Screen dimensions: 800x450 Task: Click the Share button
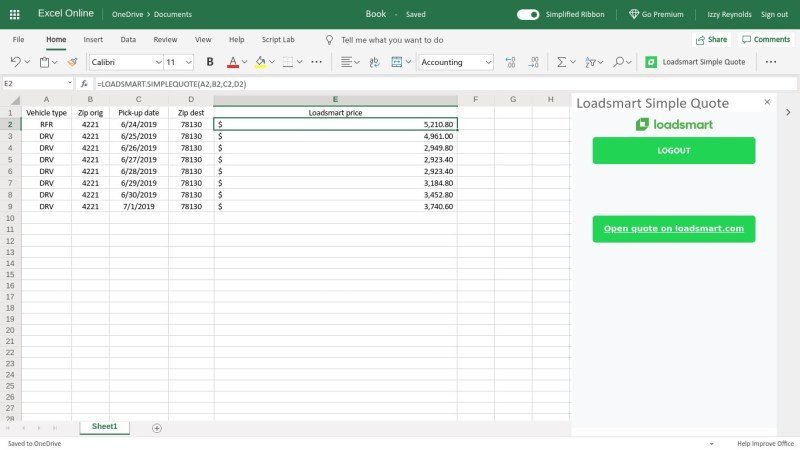click(711, 40)
